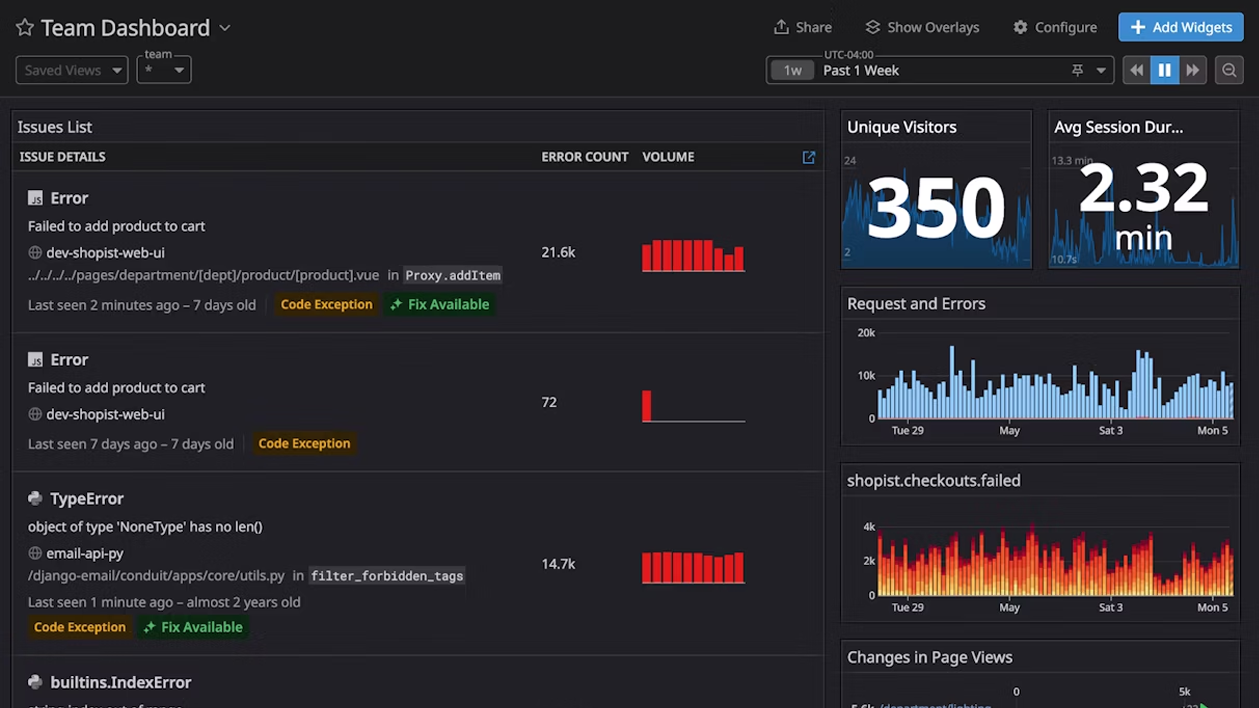Viewport: 1259px width, 708px height.
Task: Click the Share button
Action: pos(802,27)
